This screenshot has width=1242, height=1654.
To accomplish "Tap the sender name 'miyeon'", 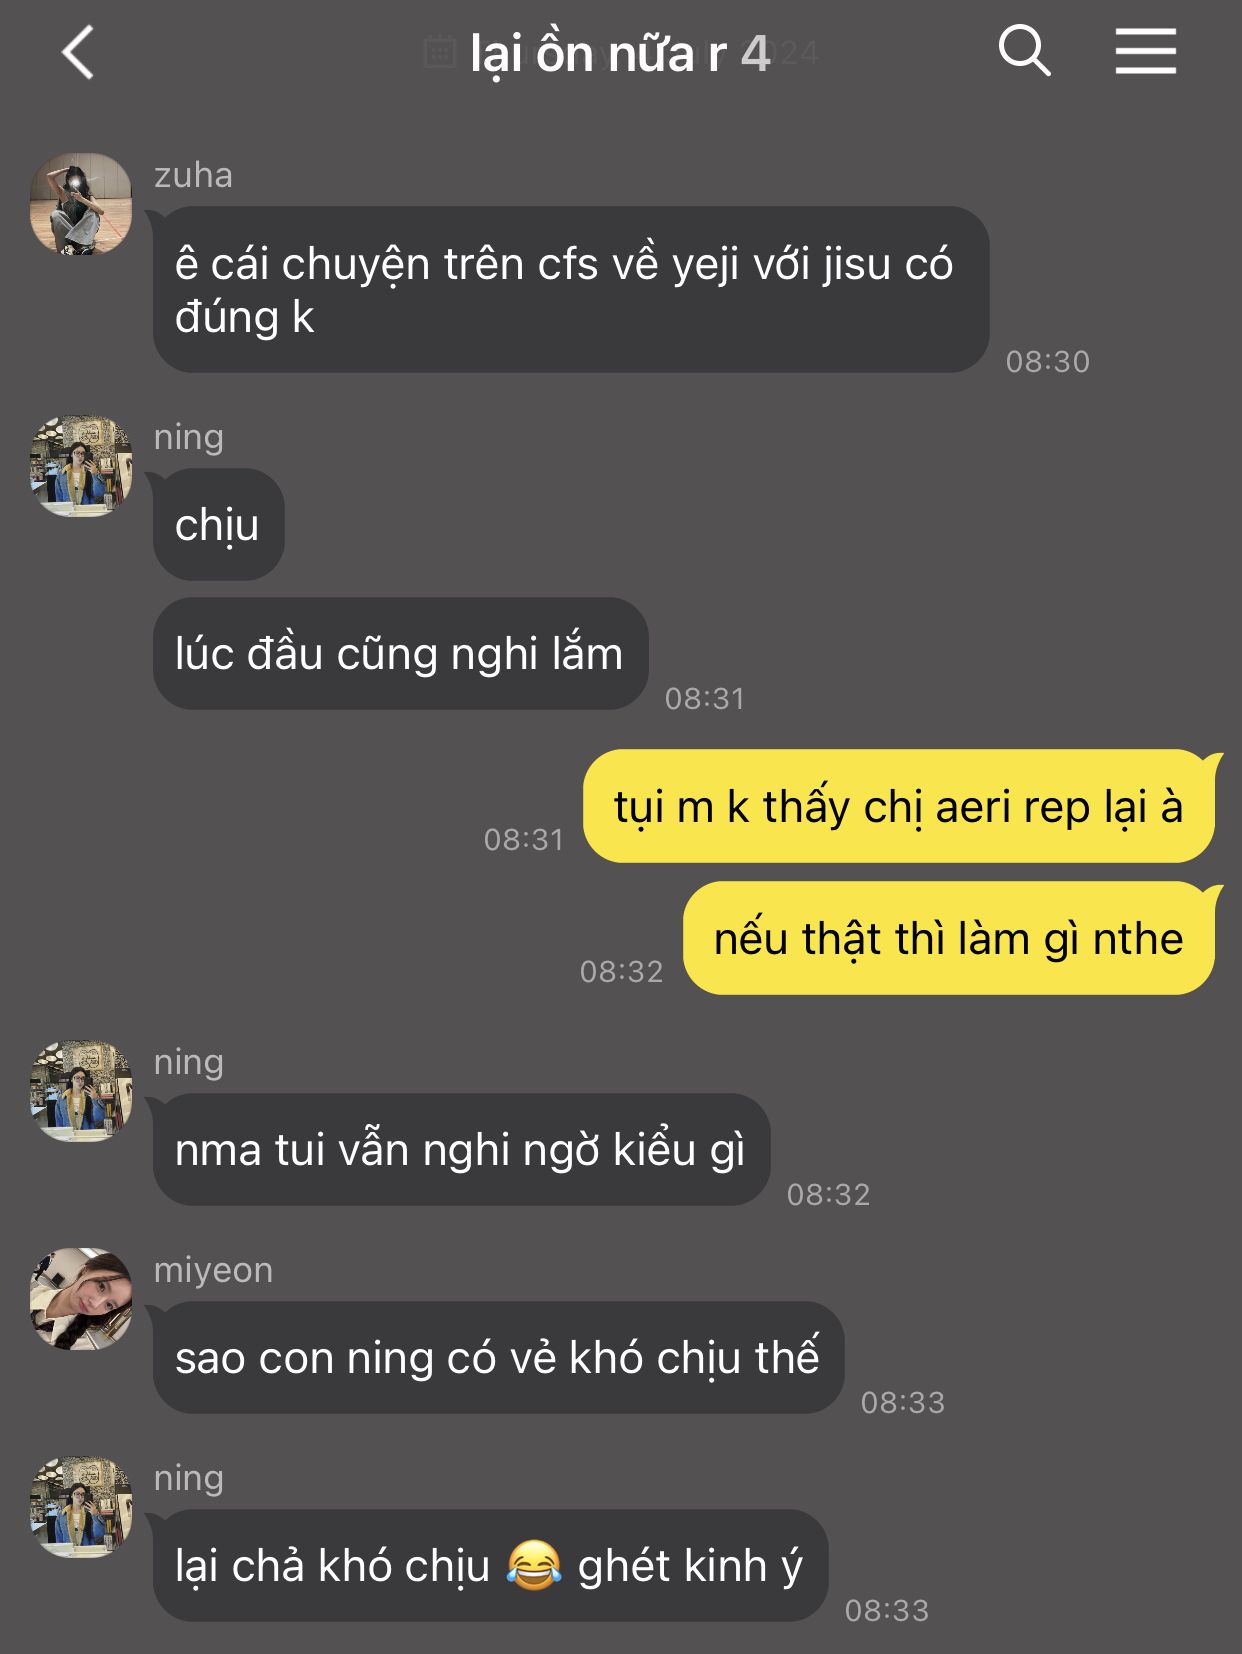I will (x=213, y=1270).
